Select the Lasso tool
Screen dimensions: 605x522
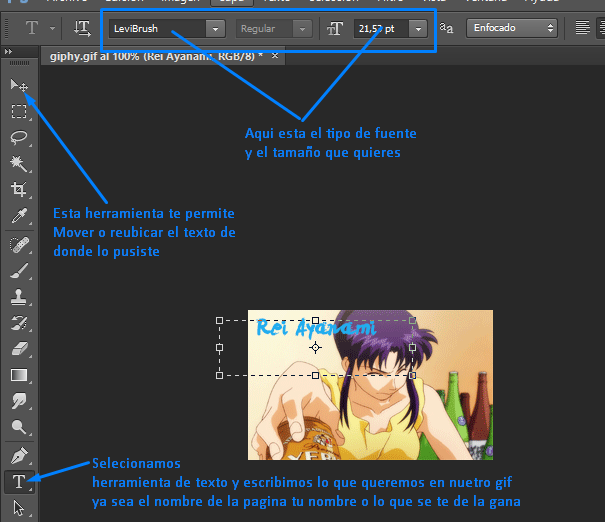(19, 138)
